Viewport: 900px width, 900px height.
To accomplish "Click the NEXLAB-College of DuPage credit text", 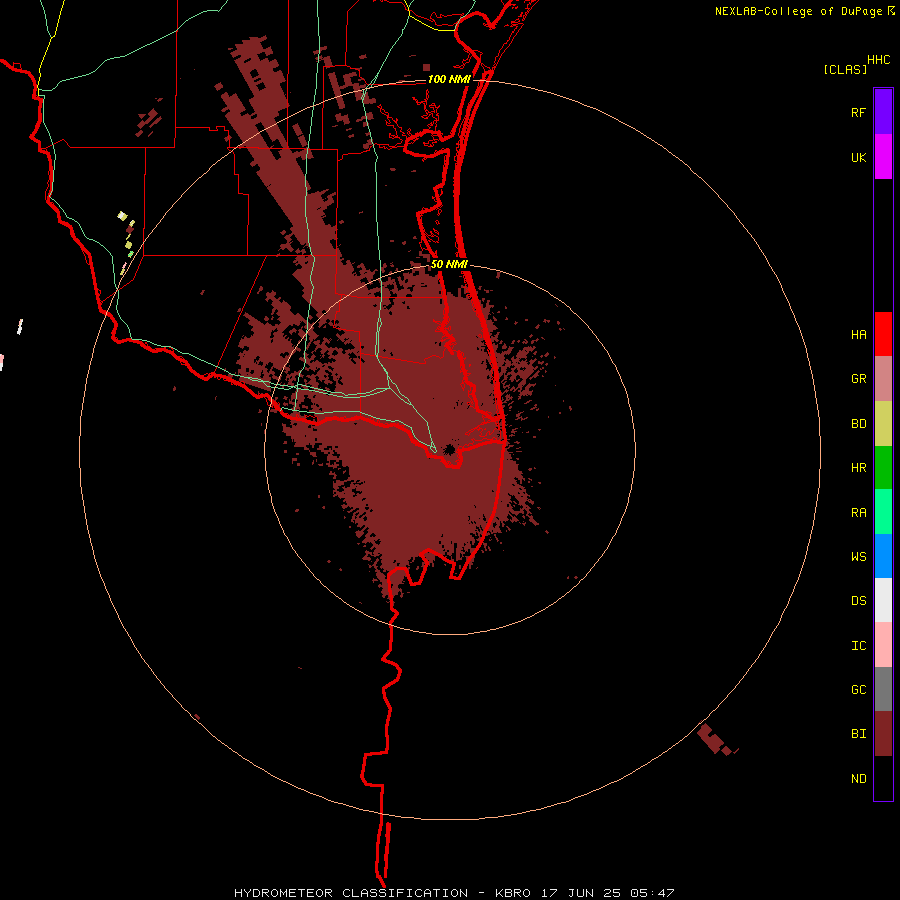I will [798, 11].
